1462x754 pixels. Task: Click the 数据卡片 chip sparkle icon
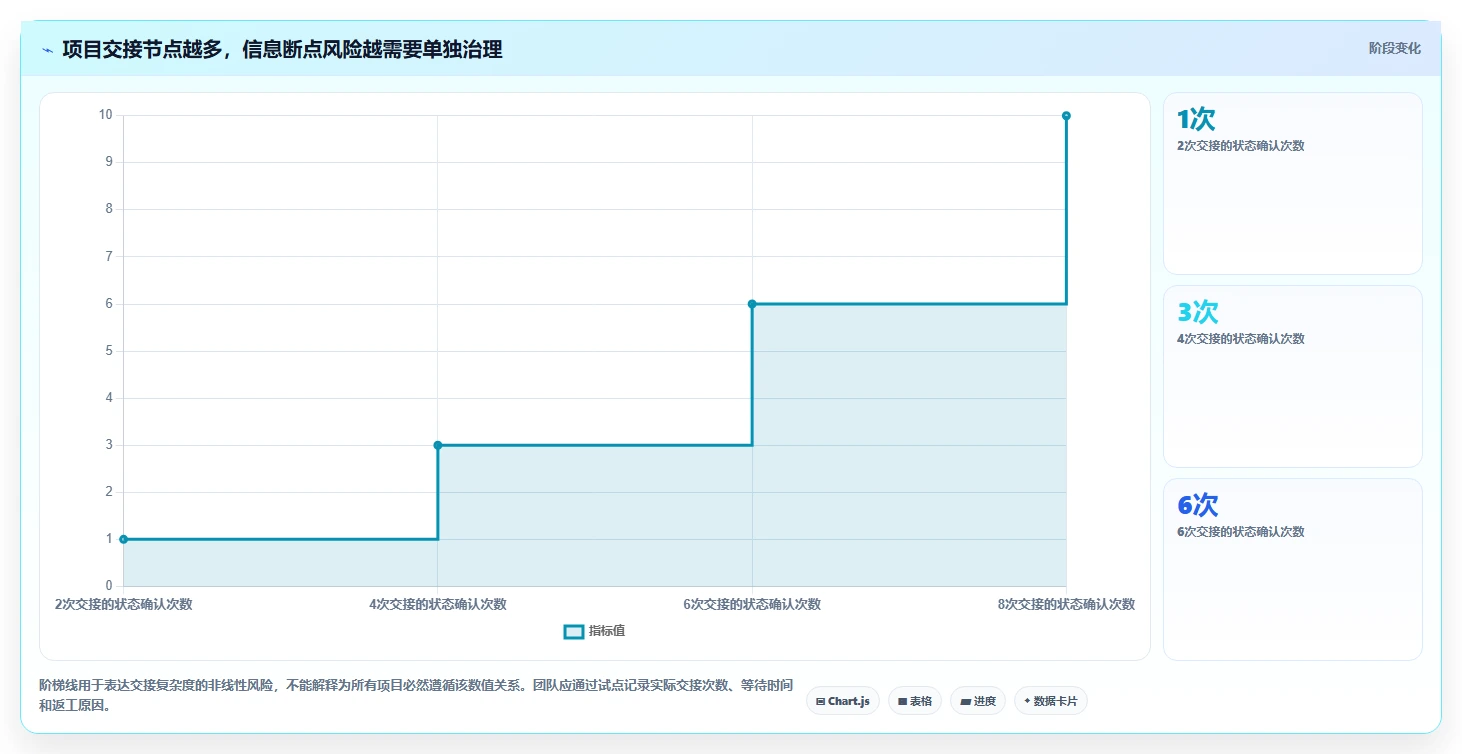[x=1027, y=701]
